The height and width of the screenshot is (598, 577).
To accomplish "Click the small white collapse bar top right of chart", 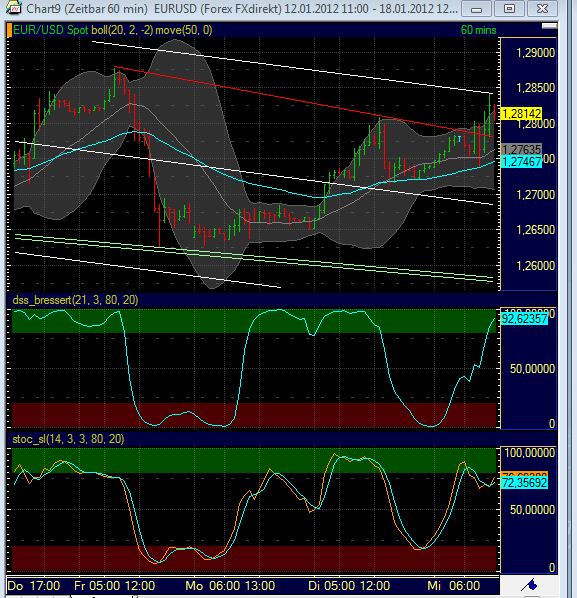I will 549,26.
